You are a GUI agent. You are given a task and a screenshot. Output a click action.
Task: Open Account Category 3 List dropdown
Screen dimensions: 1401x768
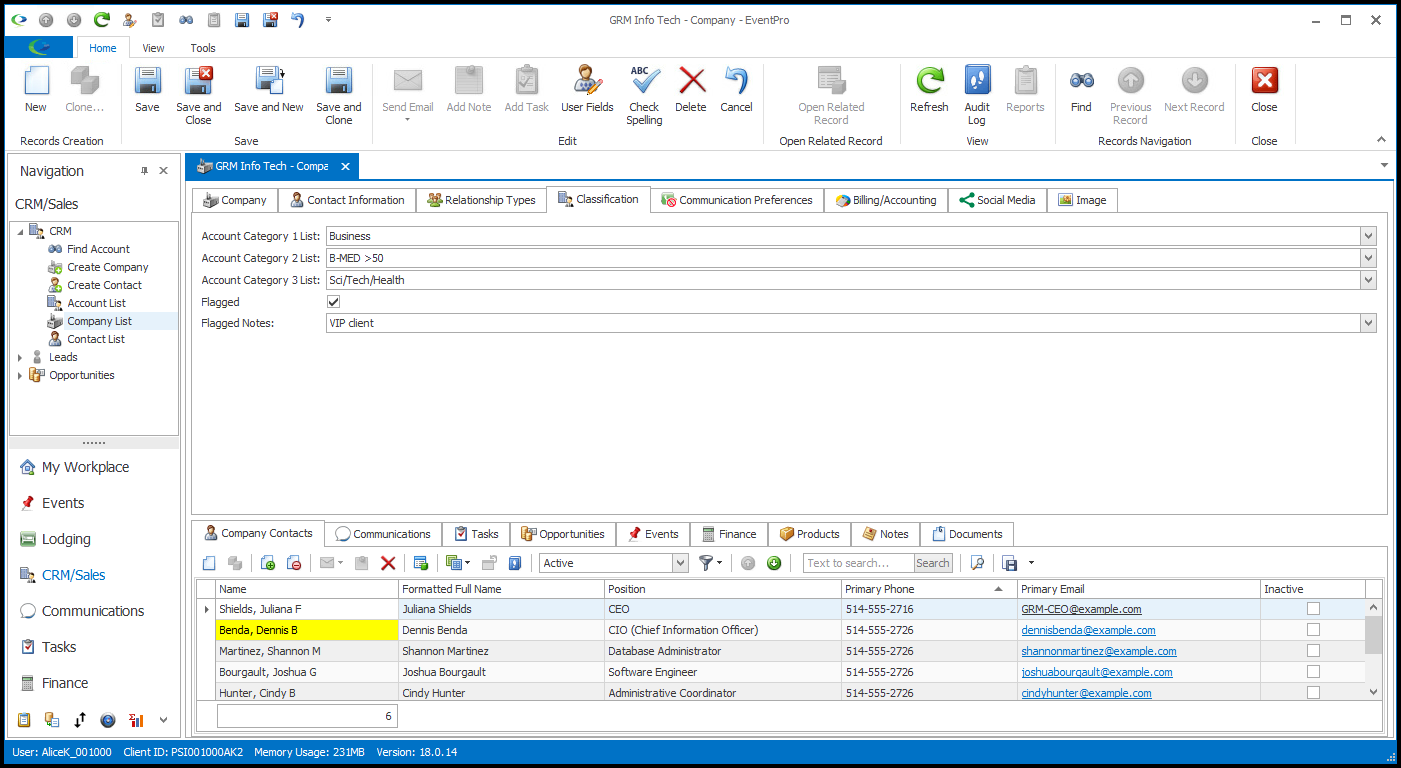[x=1368, y=280]
